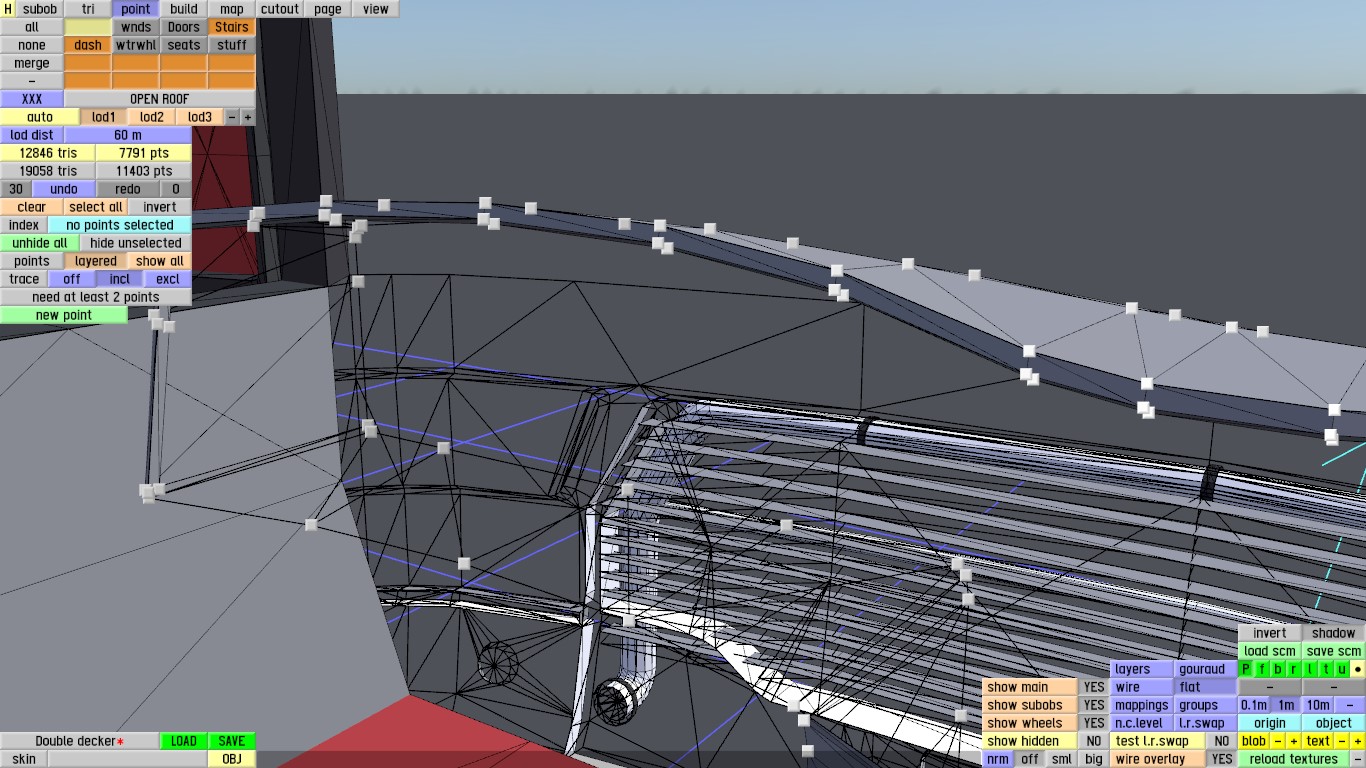The height and width of the screenshot is (768, 1366).
Task: Click the 'save scm' button
Action: click(x=1334, y=651)
